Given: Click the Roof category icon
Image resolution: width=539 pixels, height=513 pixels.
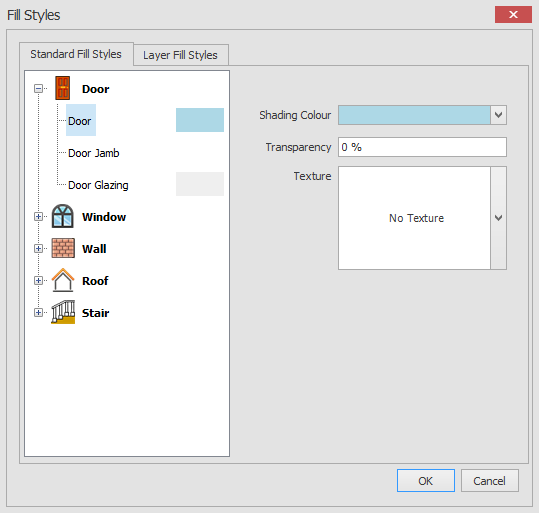Looking at the screenshot, I should pos(63,280).
